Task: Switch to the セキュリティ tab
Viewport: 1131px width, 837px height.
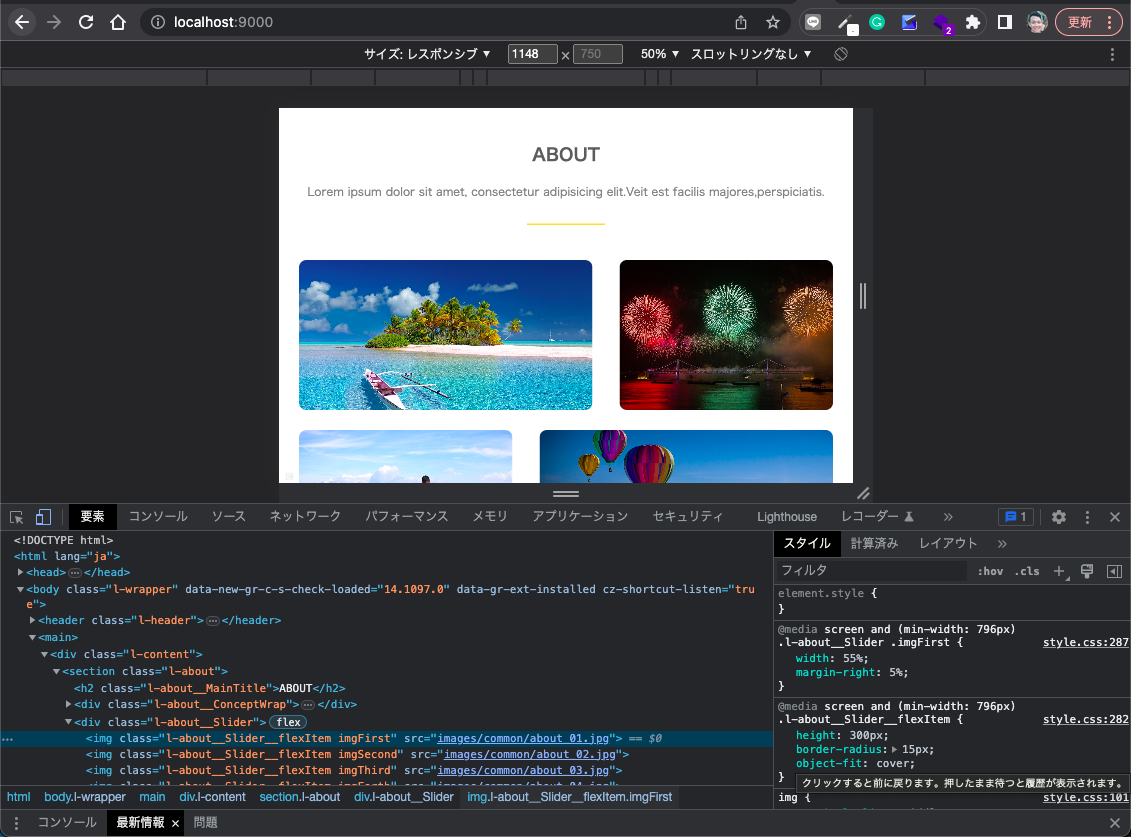Action: (x=687, y=517)
